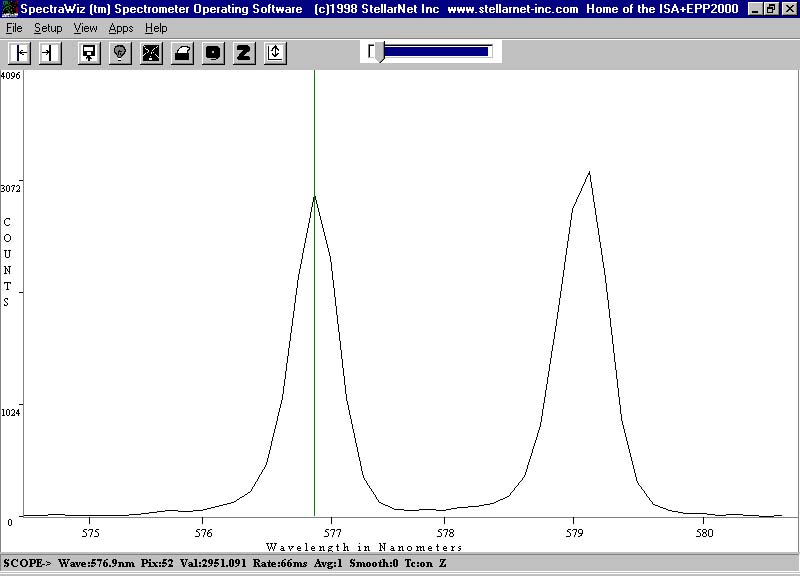Click the right-arrow cursor toolbar icon
The height and width of the screenshot is (576, 800).
tap(50, 53)
